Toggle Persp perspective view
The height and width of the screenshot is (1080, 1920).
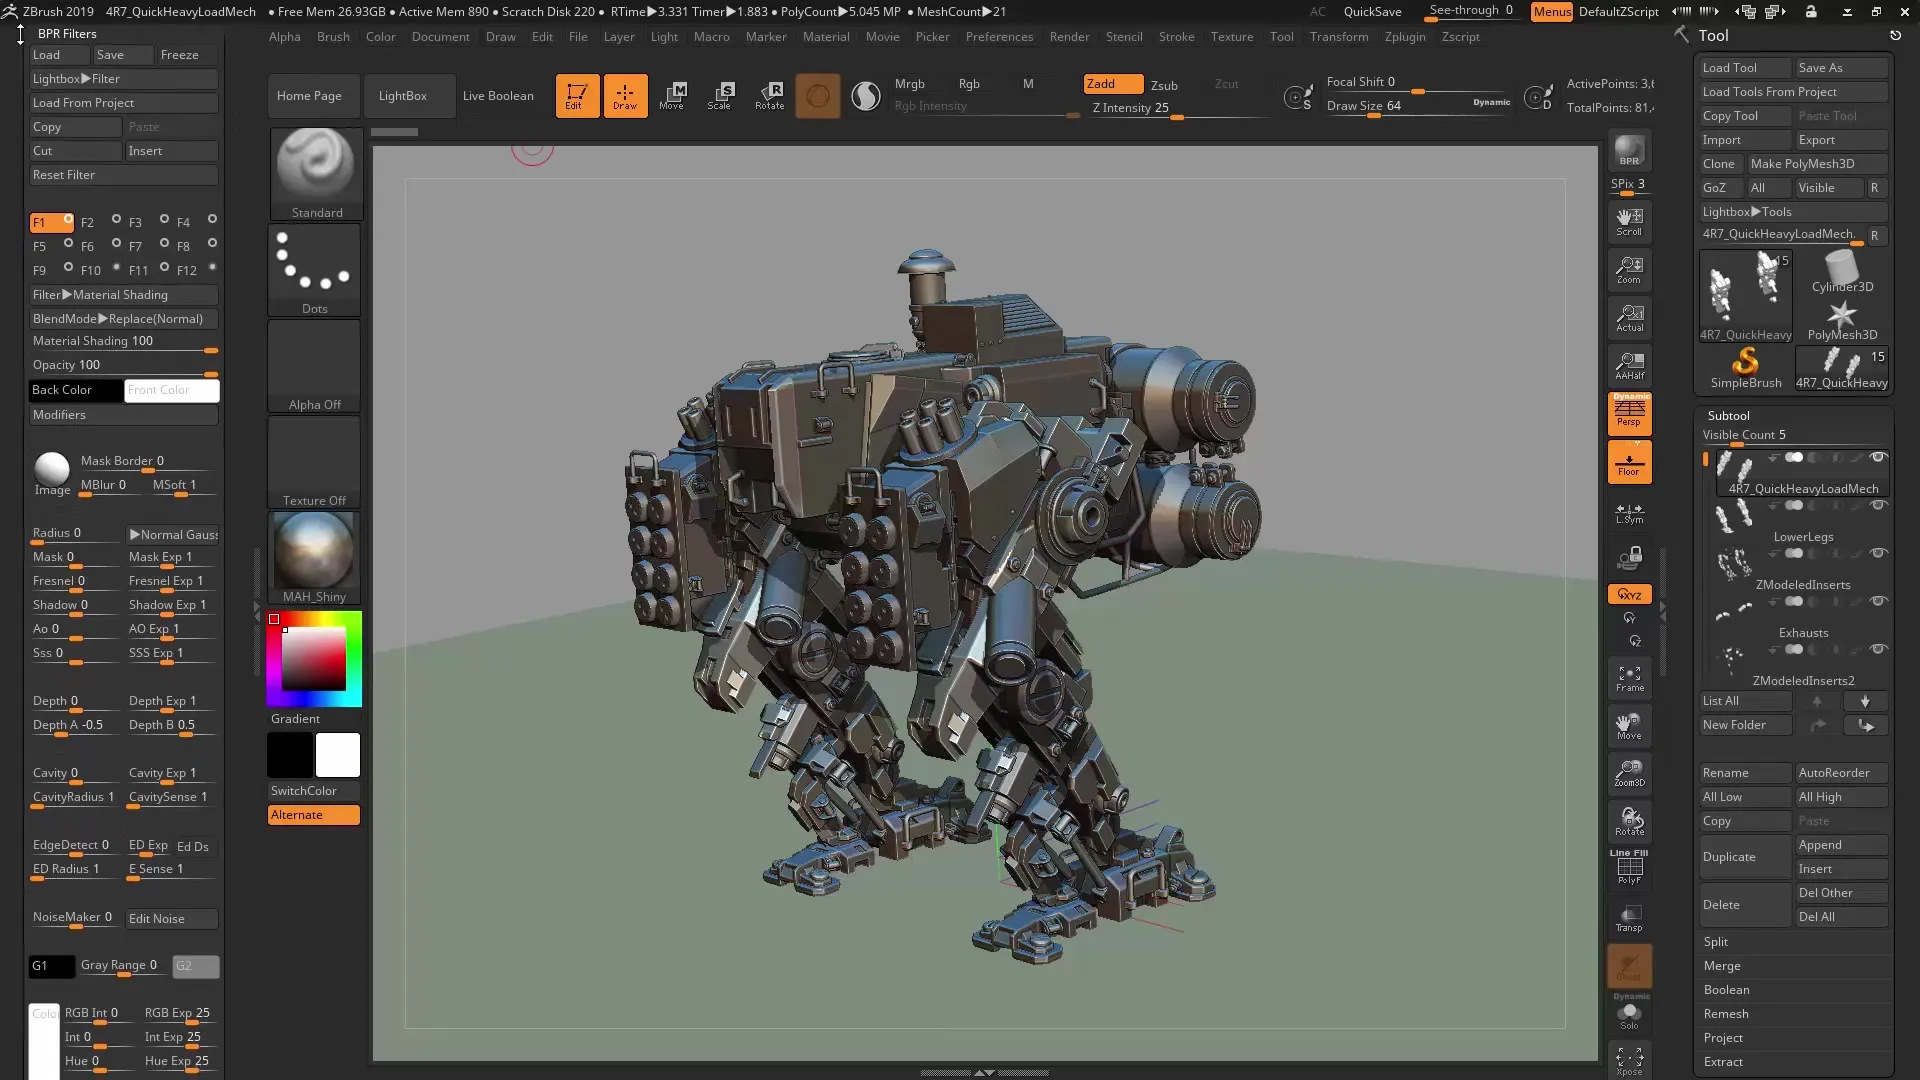coord(1629,413)
